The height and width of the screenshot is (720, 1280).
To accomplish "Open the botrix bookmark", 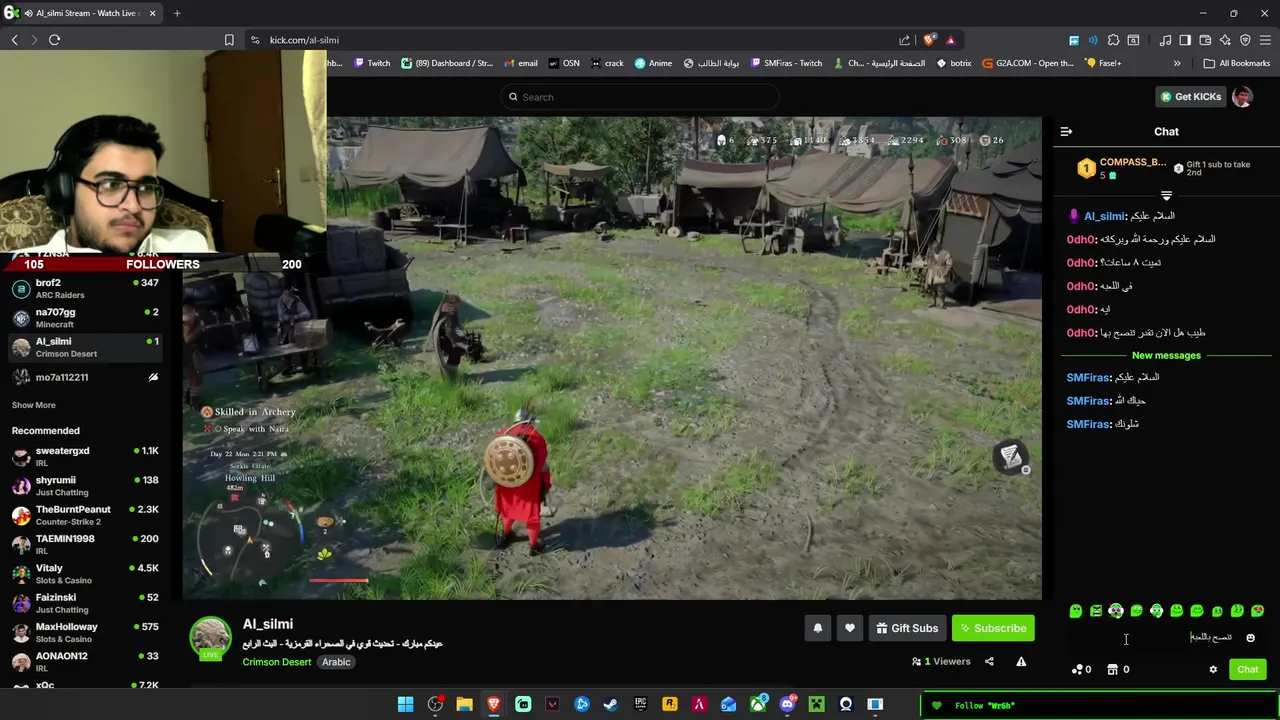I will pos(953,63).
